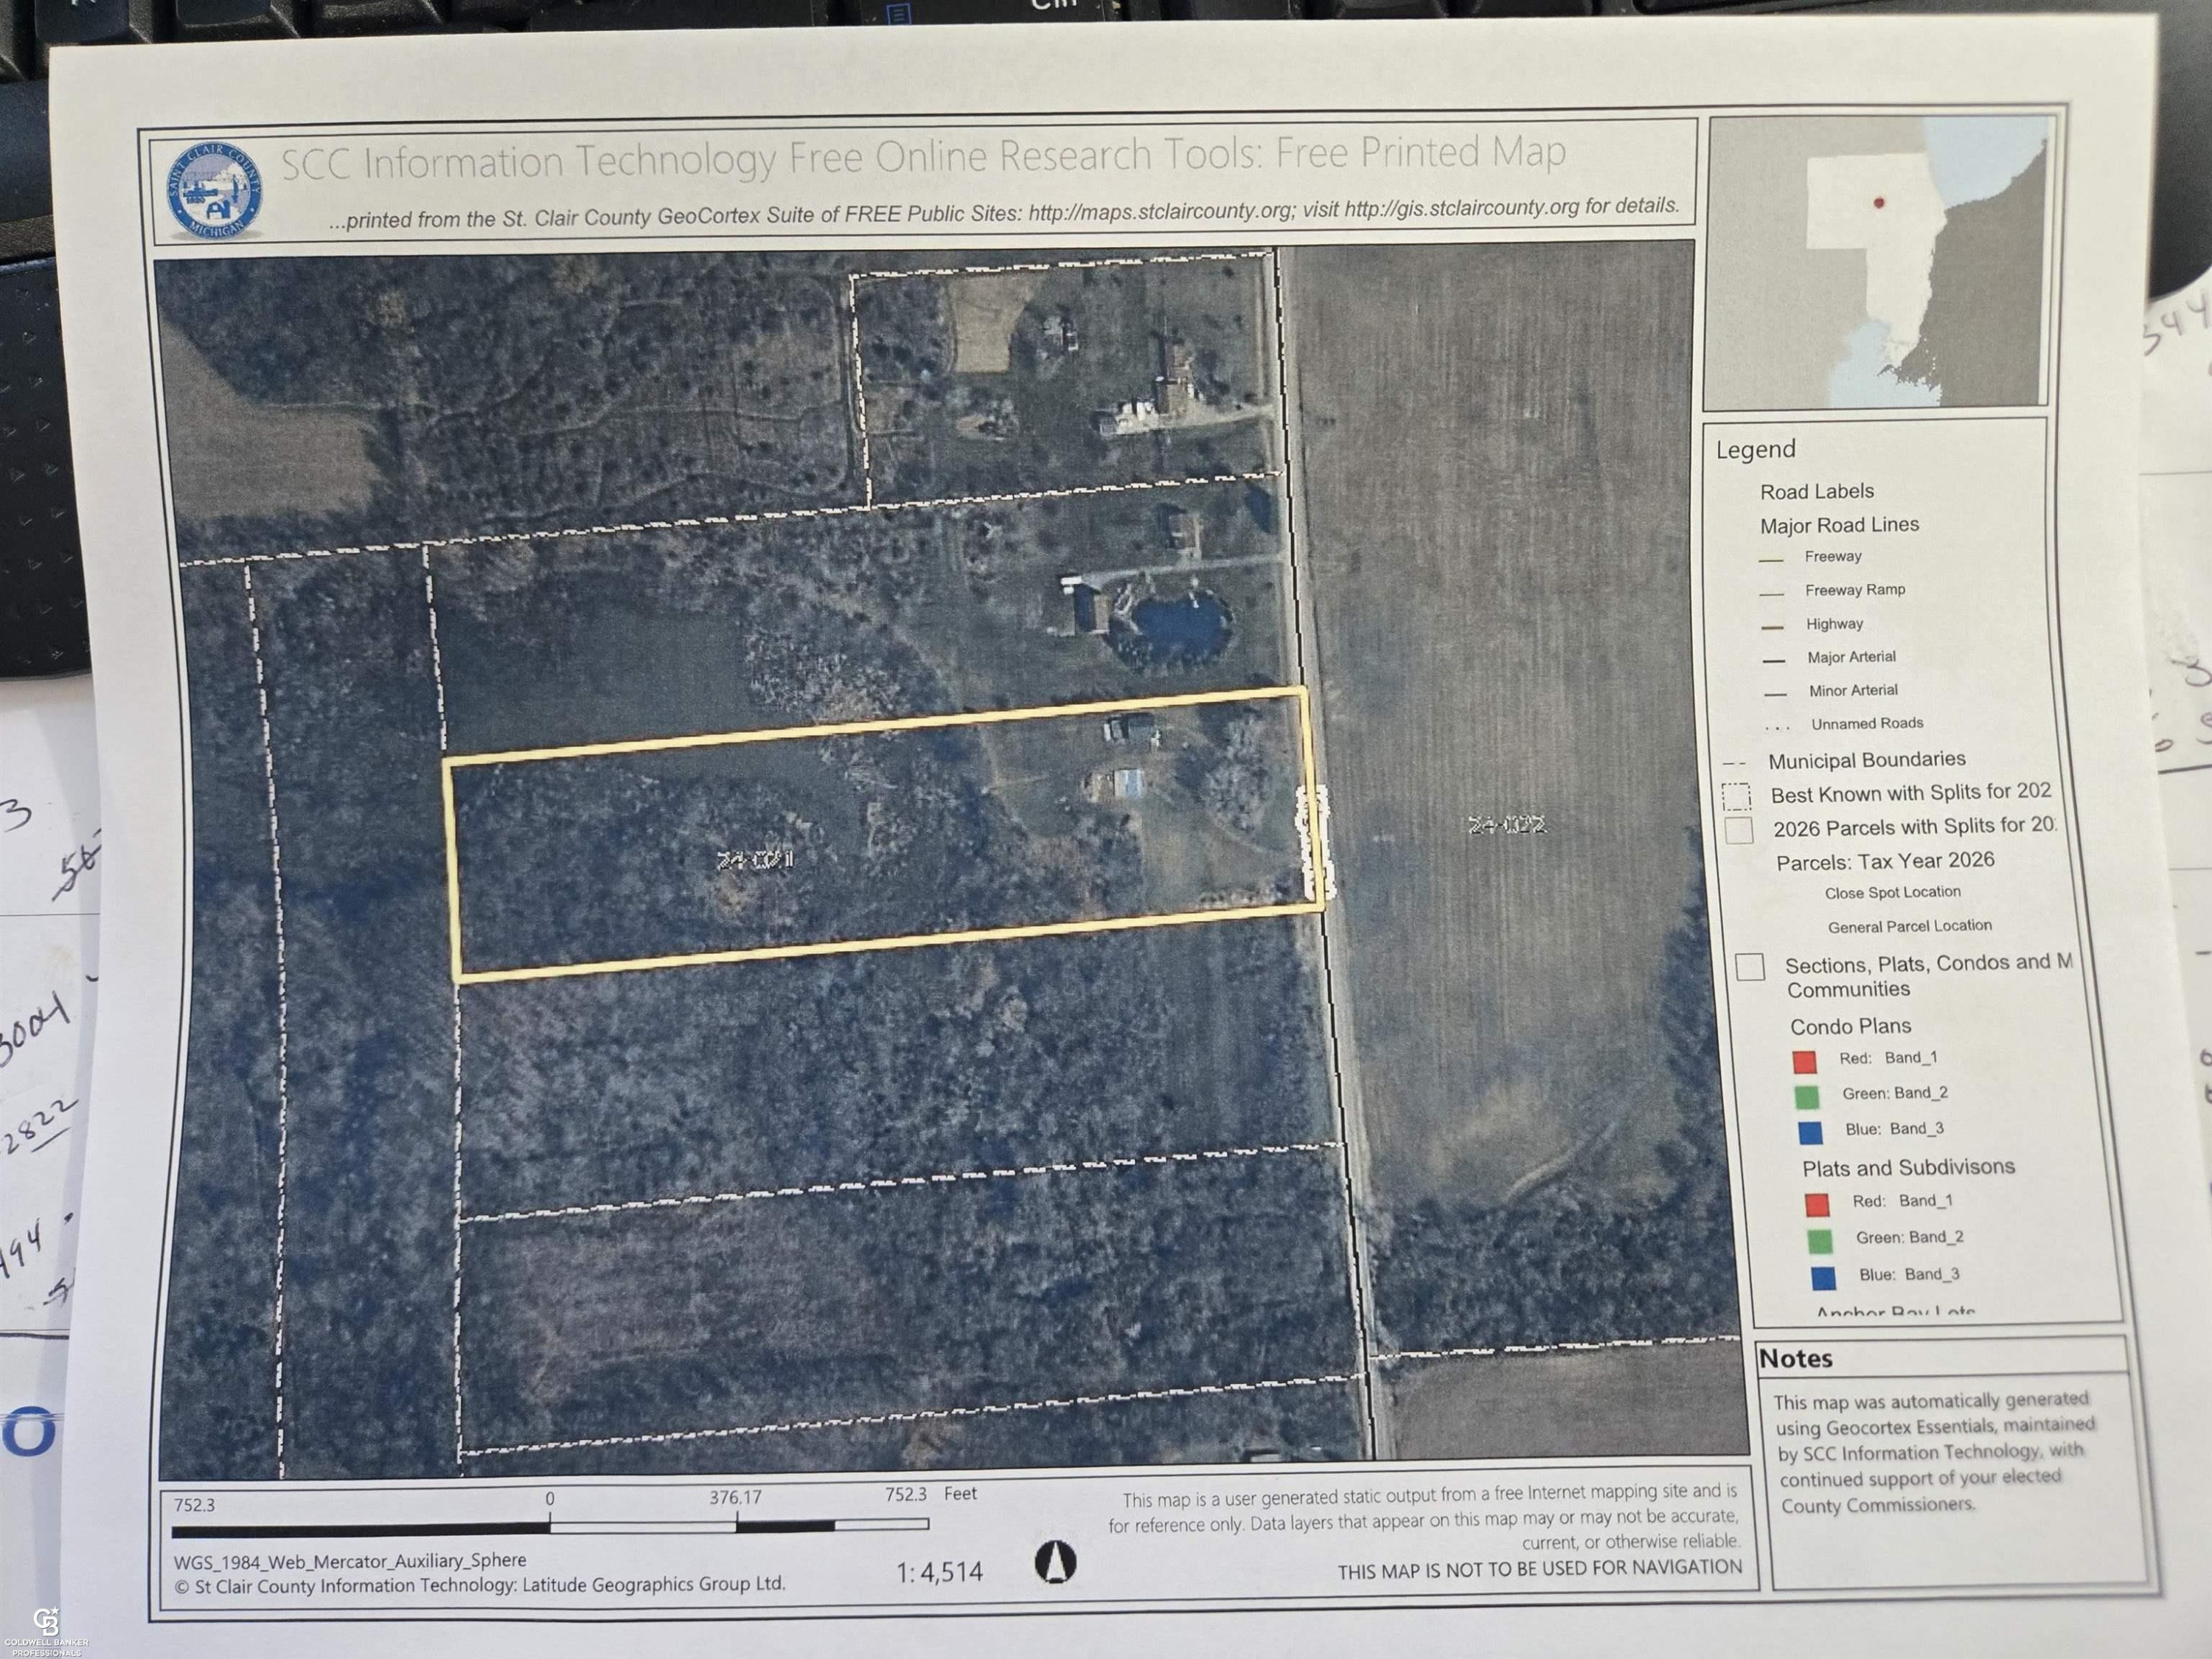This screenshot has width=2212, height=1659.
Task: Click the 'Road Labels' legend entry
Action: (1816, 491)
